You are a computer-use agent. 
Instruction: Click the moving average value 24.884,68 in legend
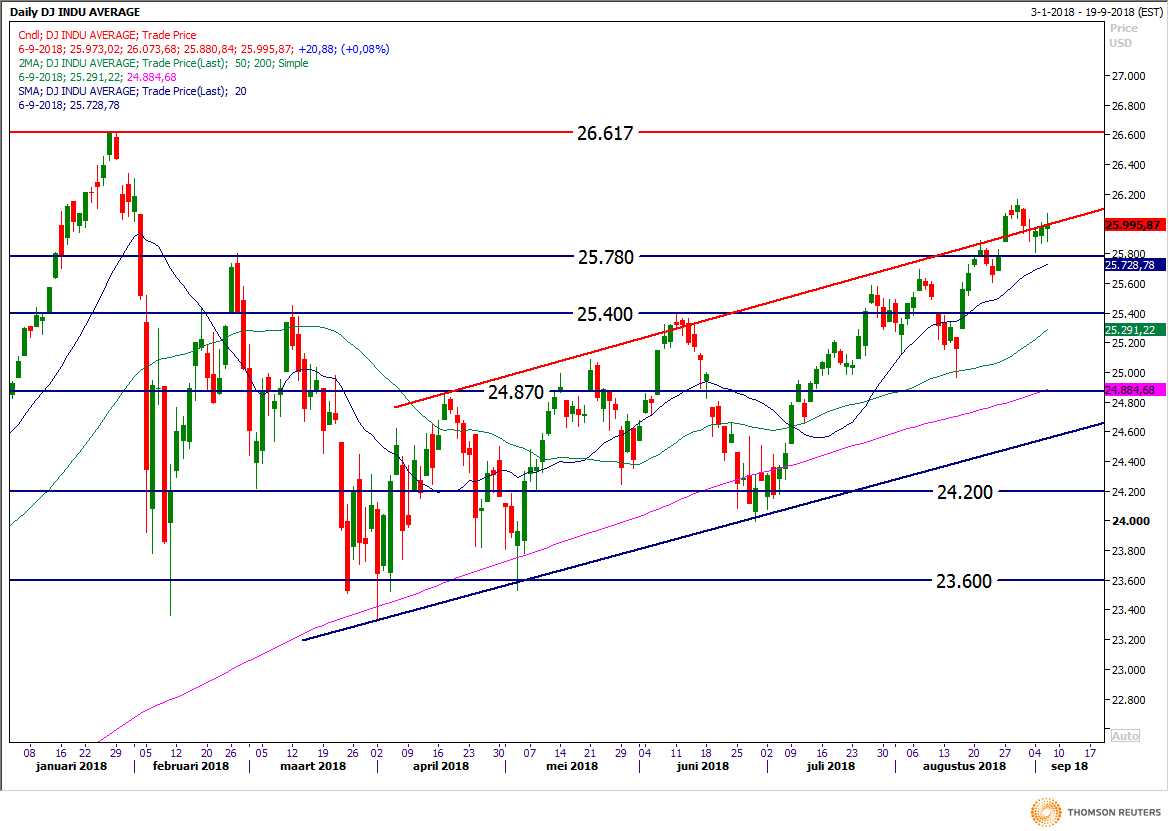pyautogui.click(x=151, y=78)
